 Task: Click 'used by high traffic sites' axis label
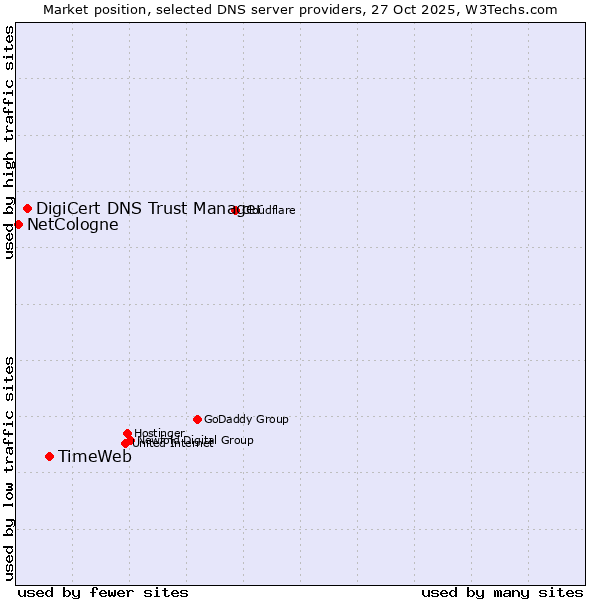[x=9, y=143]
